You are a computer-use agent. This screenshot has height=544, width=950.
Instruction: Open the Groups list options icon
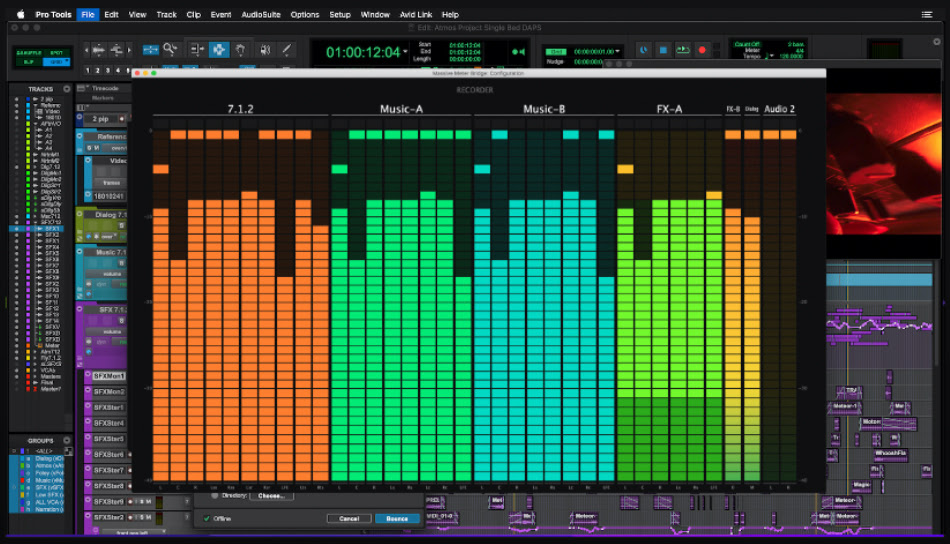67,439
